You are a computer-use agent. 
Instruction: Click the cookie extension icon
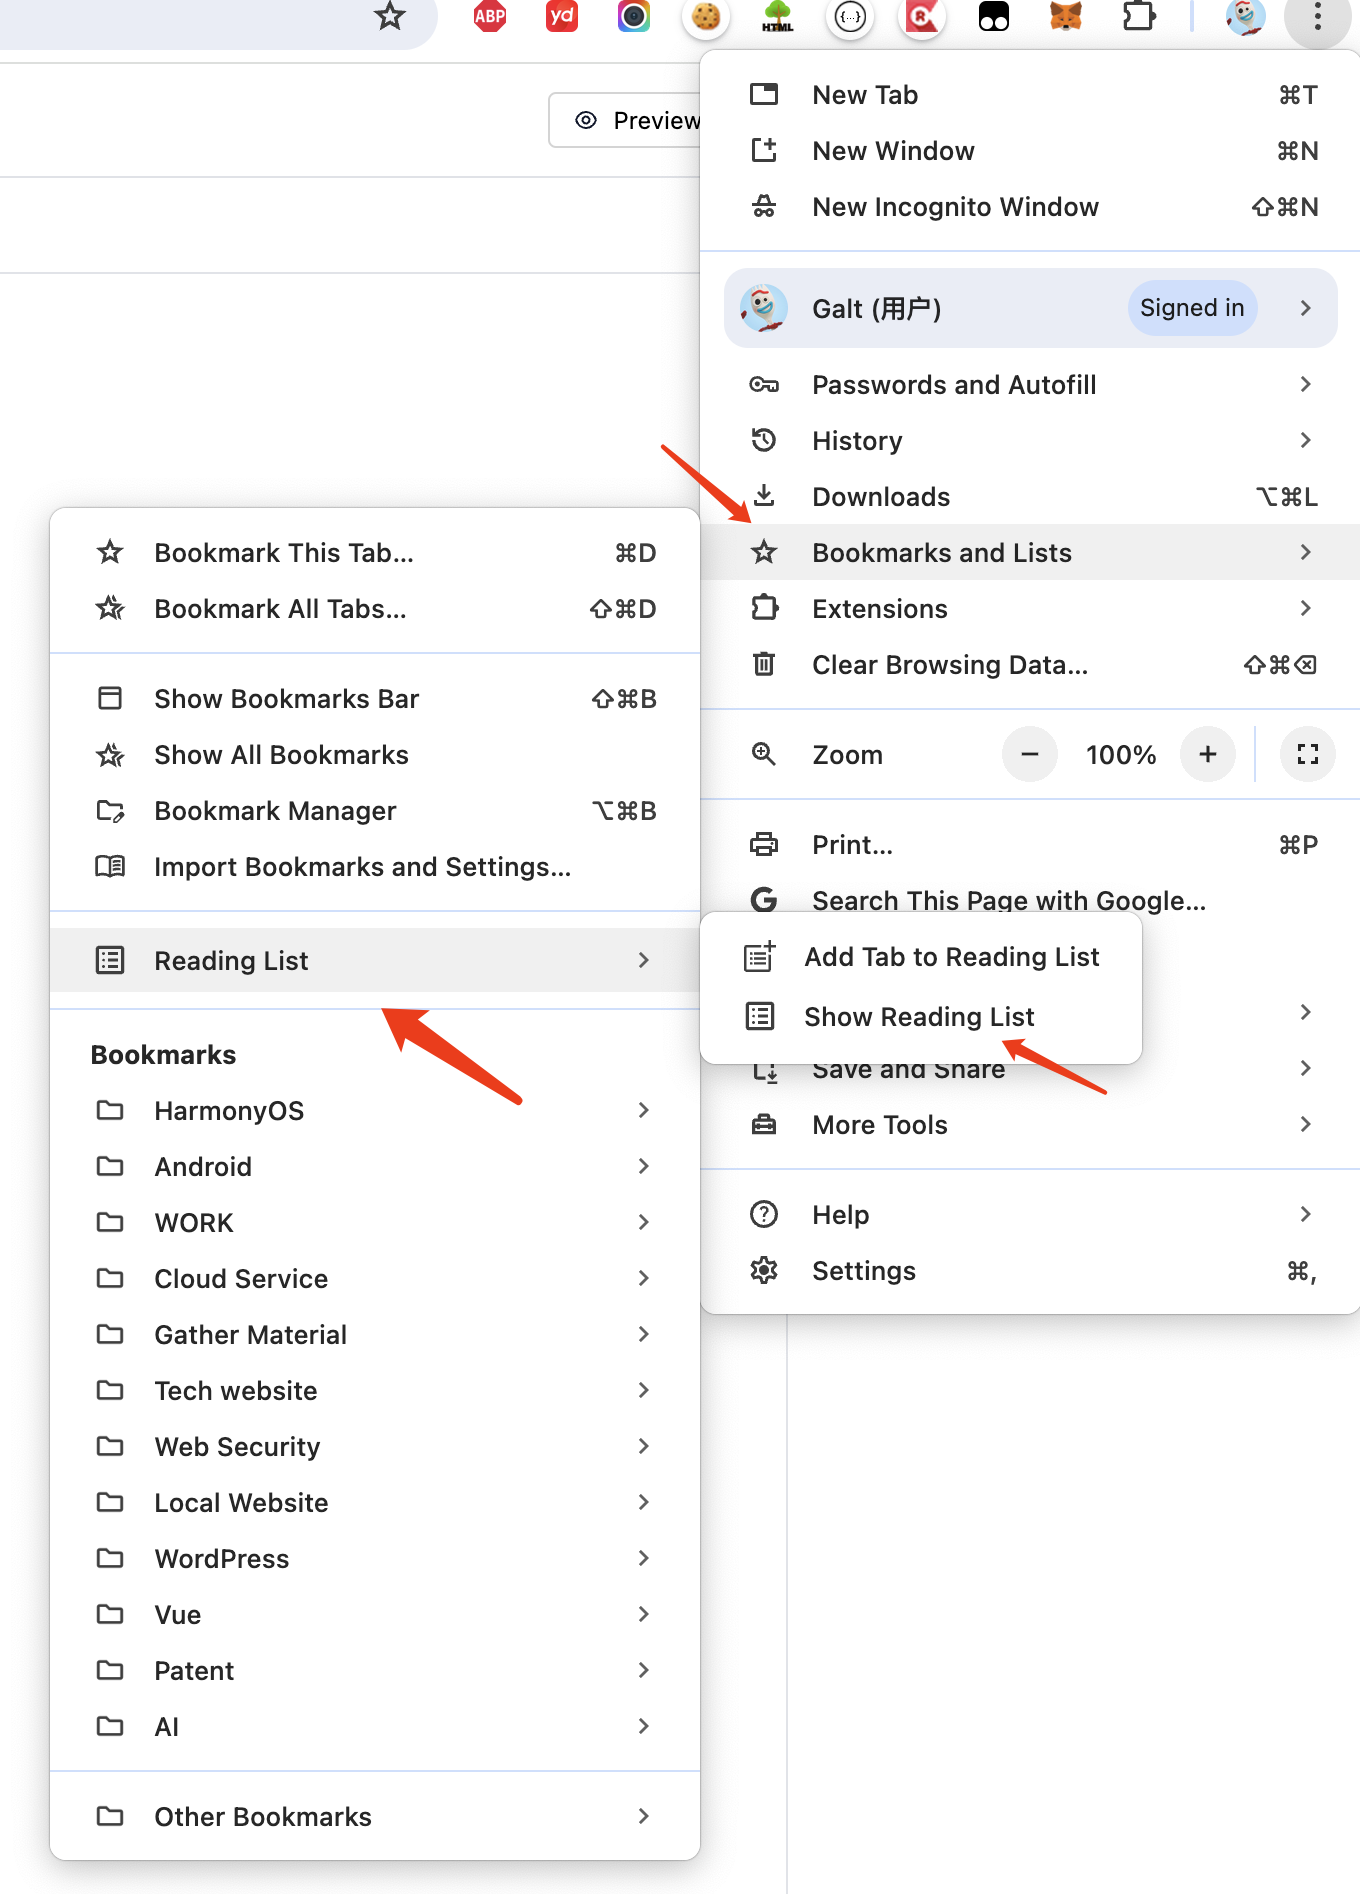pyautogui.click(x=706, y=16)
